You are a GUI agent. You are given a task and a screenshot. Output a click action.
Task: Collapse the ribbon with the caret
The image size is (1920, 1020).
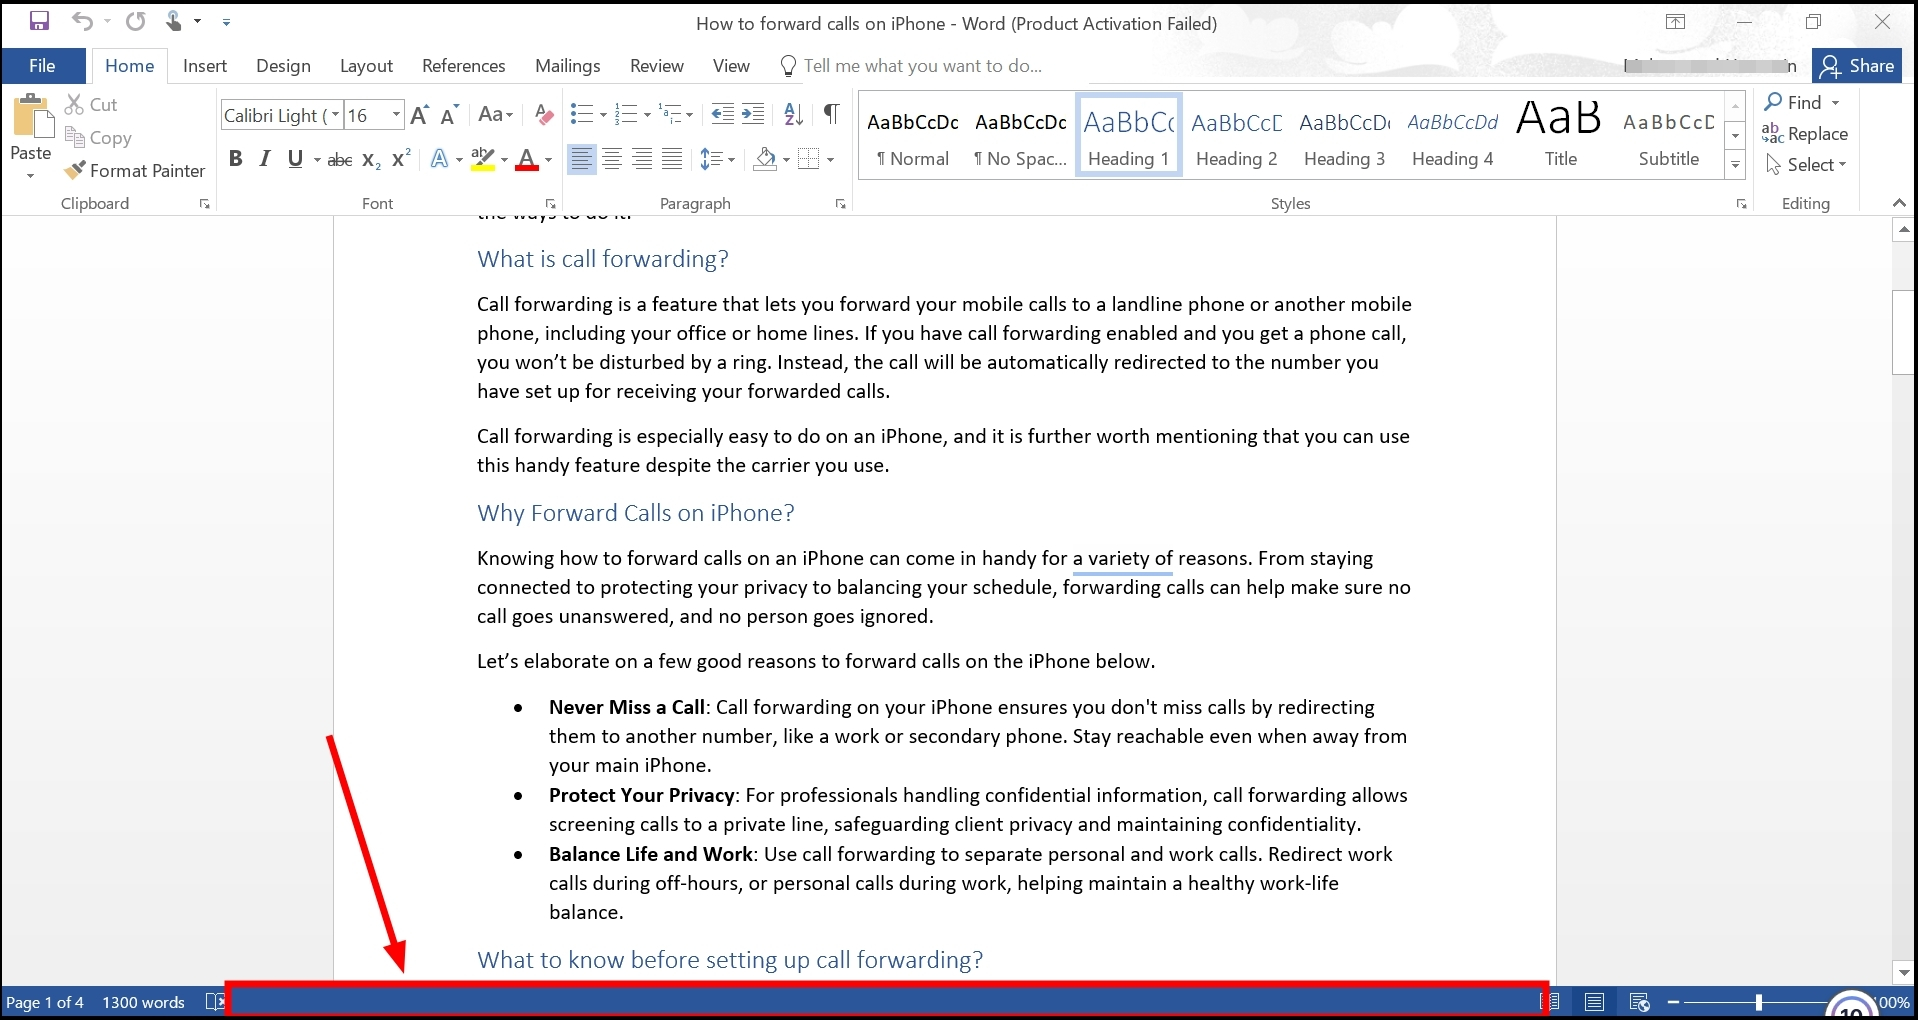pos(1899,203)
